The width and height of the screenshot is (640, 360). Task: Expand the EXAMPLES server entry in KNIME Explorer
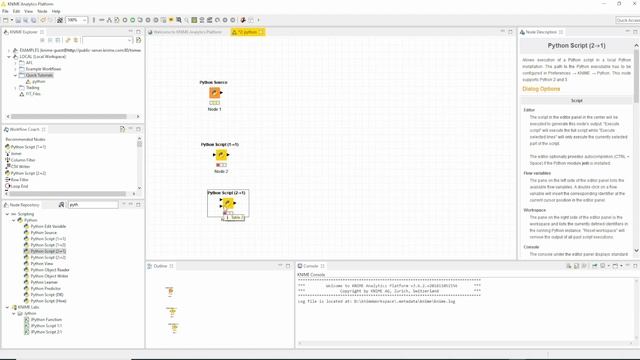pyautogui.click(x=9, y=50)
